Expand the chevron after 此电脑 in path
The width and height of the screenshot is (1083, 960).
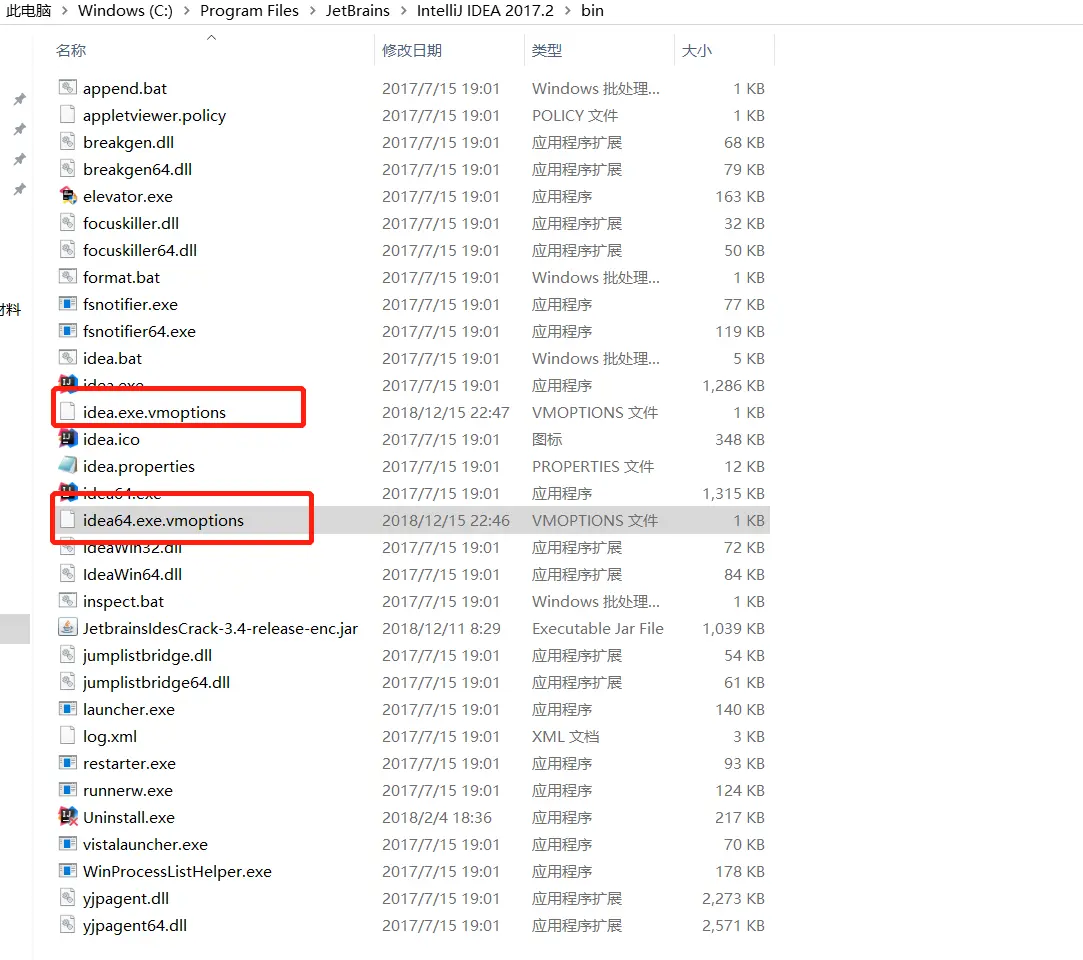click(64, 11)
